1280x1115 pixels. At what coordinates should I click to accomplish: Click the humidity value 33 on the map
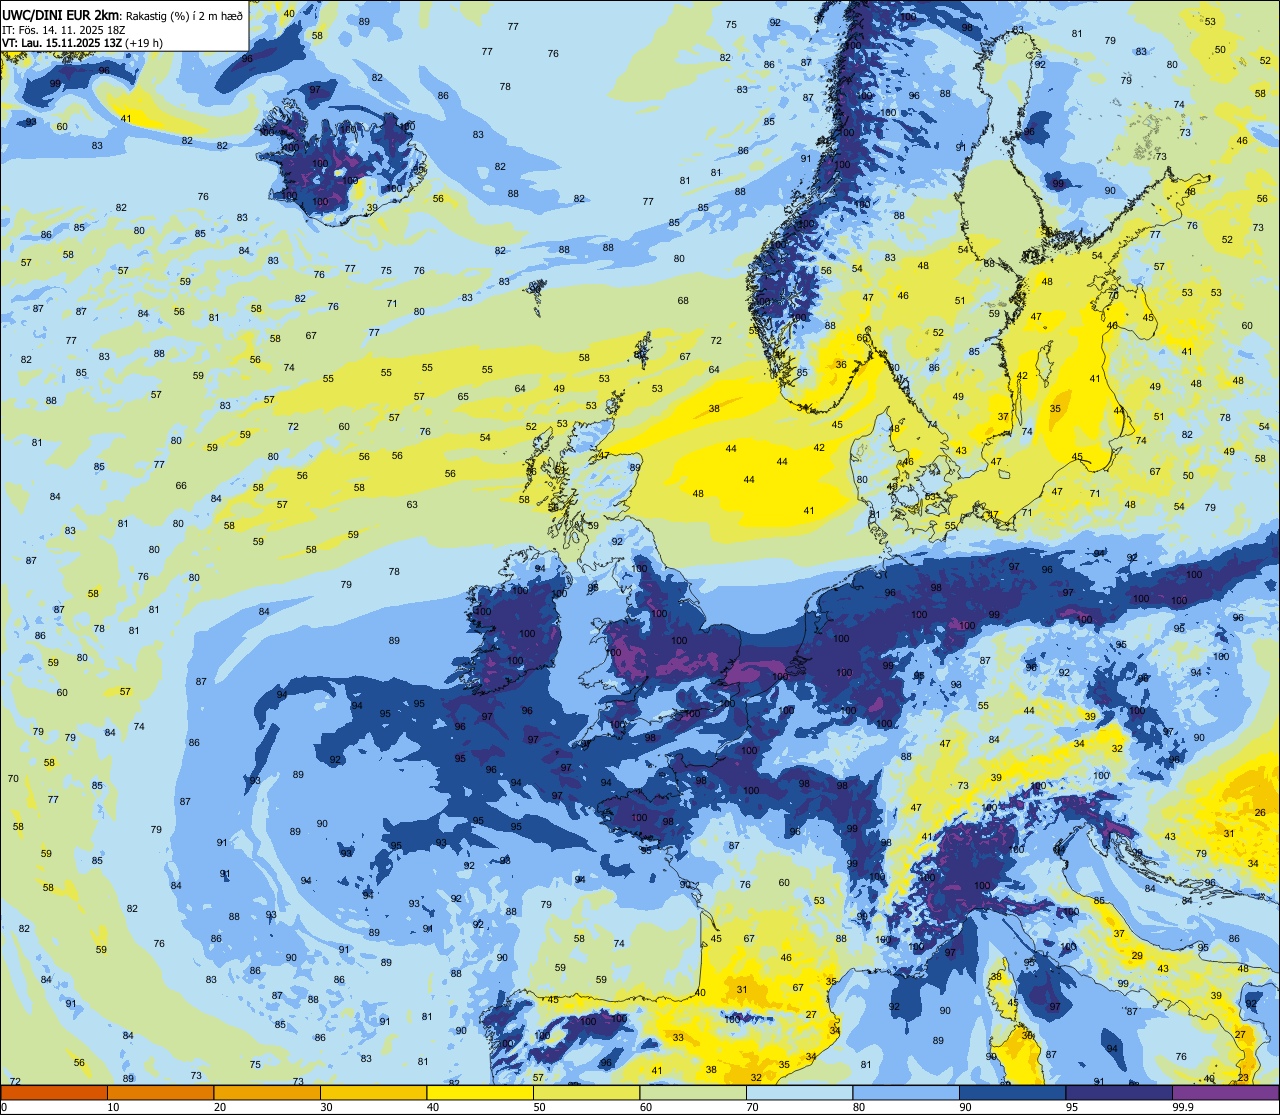point(678,1038)
